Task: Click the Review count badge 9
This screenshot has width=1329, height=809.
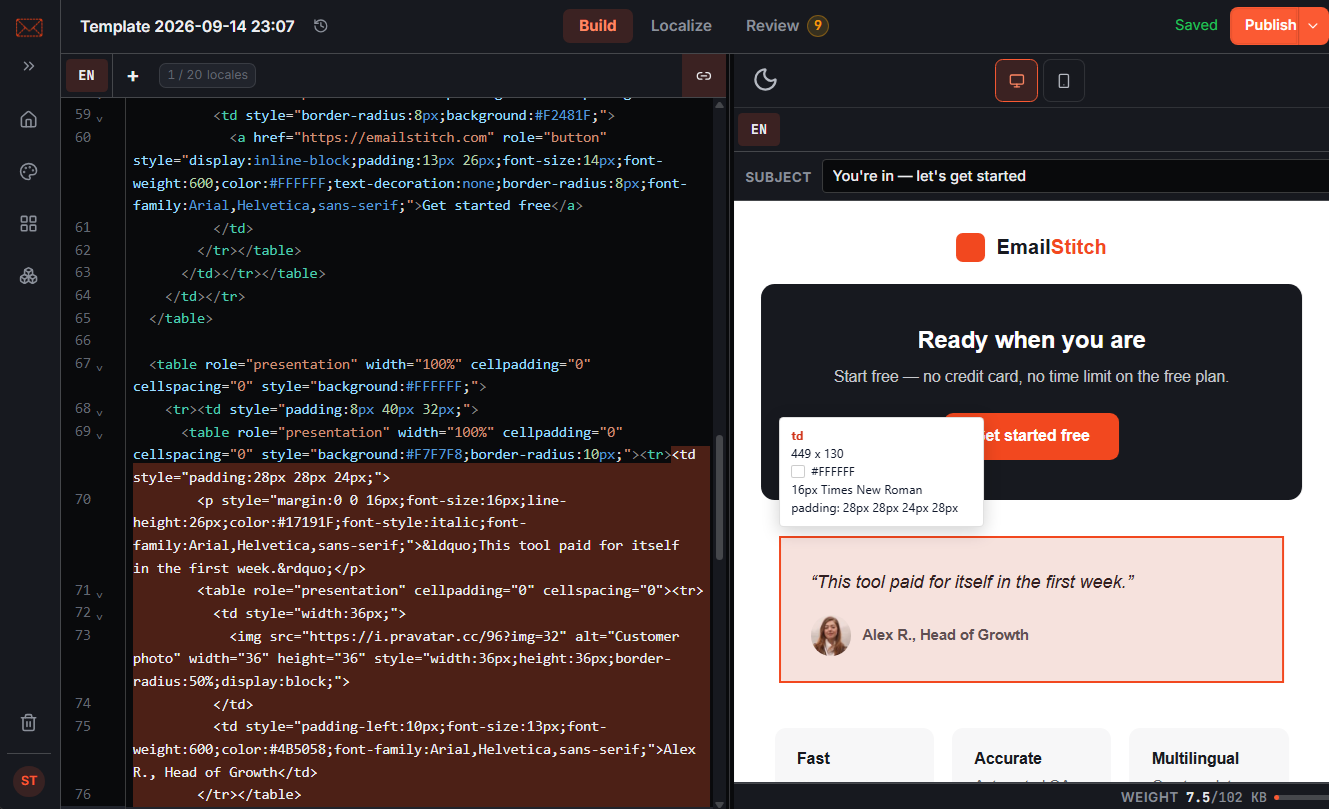Action: pos(818,26)
